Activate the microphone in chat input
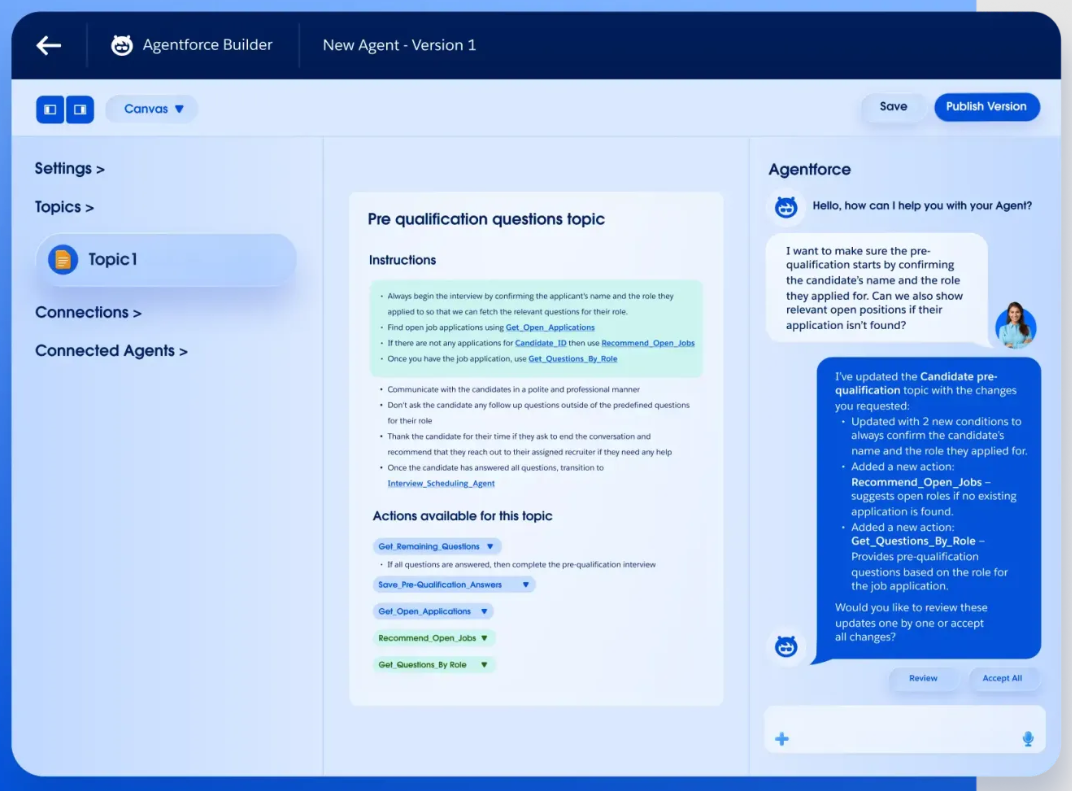Viewport: 1072px width, 791px height. click(1028, 739)
